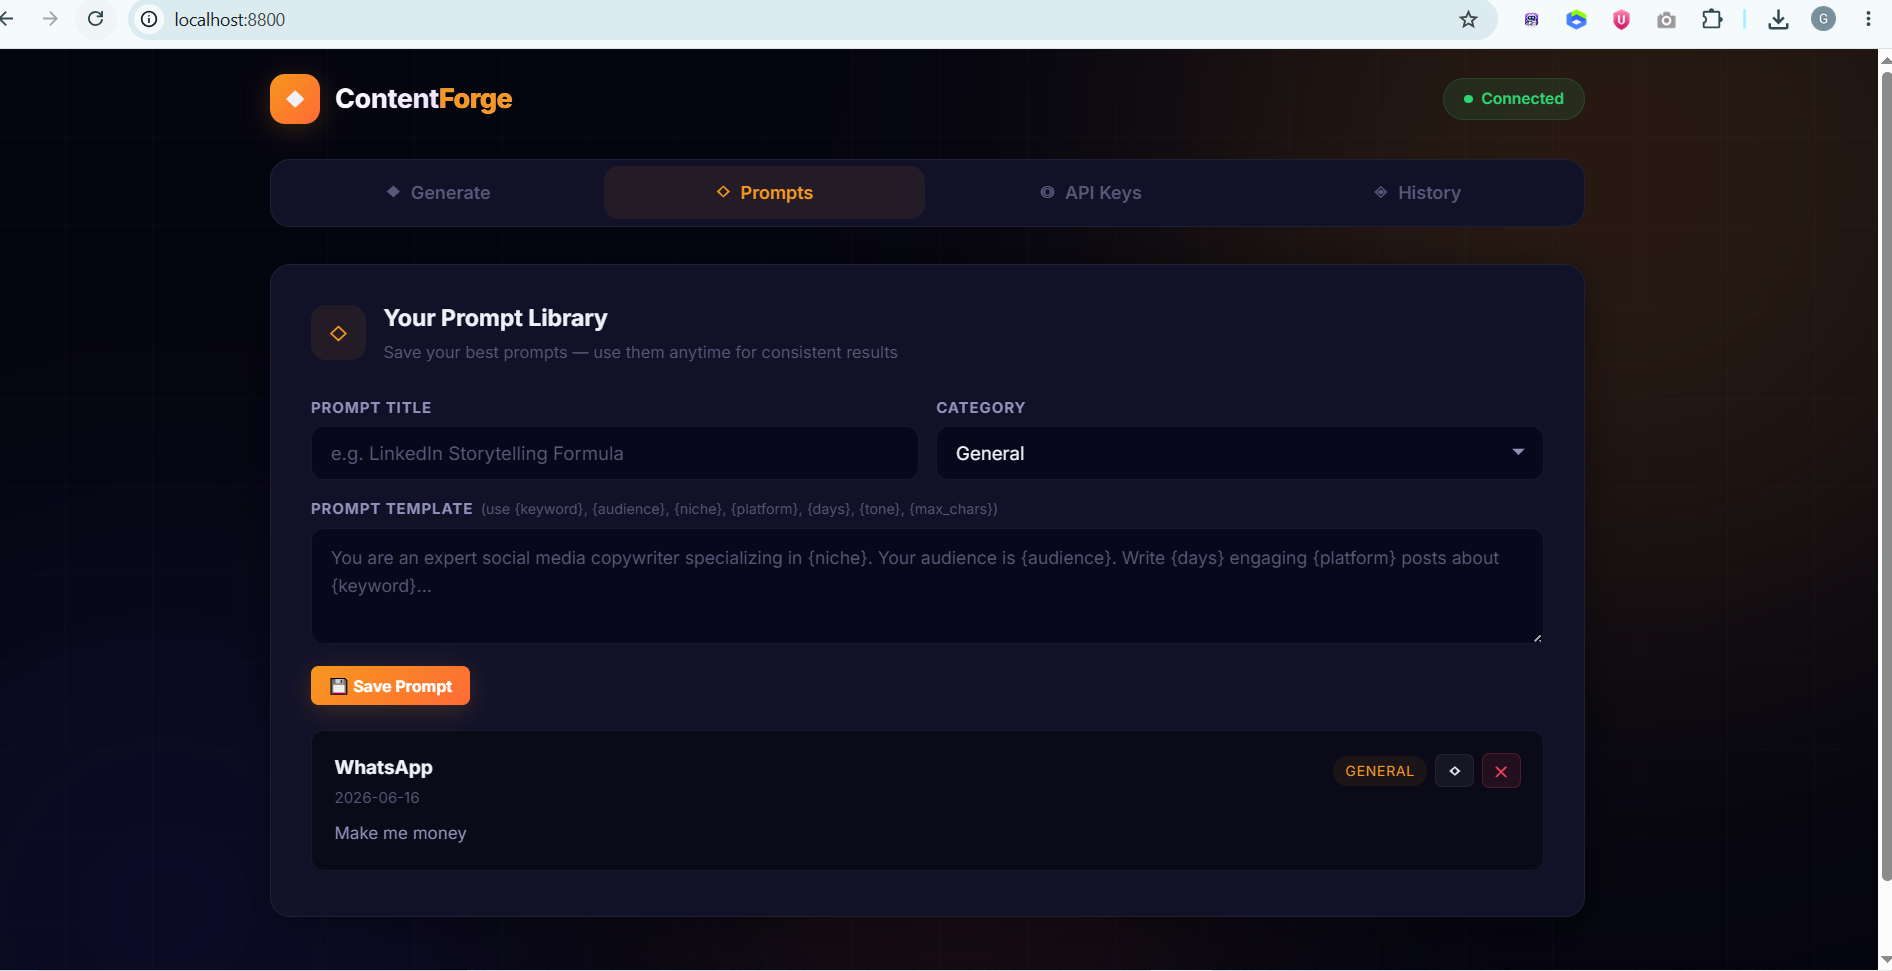The height and width of the screenshot is (971, 1892).
Task: Open the History tab
Action: (x=1417, y=193)
